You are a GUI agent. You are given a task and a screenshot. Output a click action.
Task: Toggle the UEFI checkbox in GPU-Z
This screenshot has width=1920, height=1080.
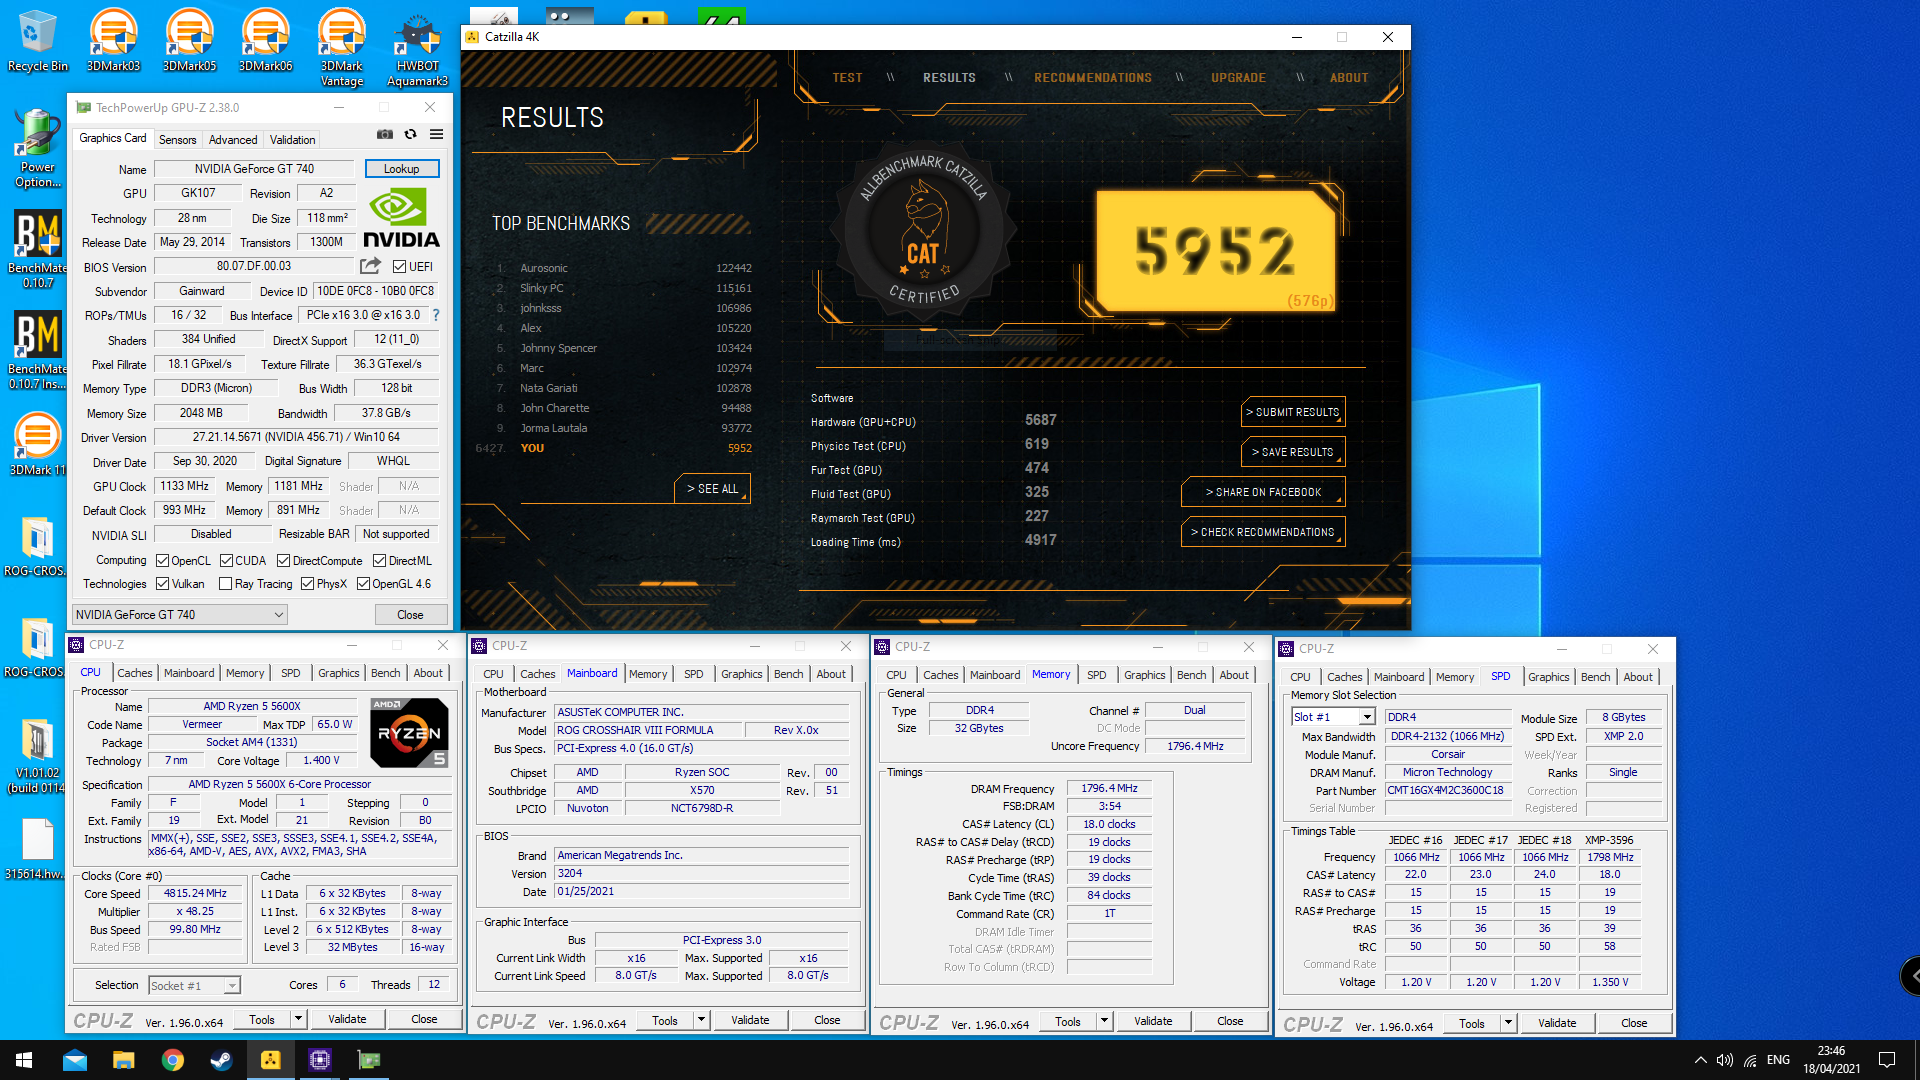[x=399, y=267]
